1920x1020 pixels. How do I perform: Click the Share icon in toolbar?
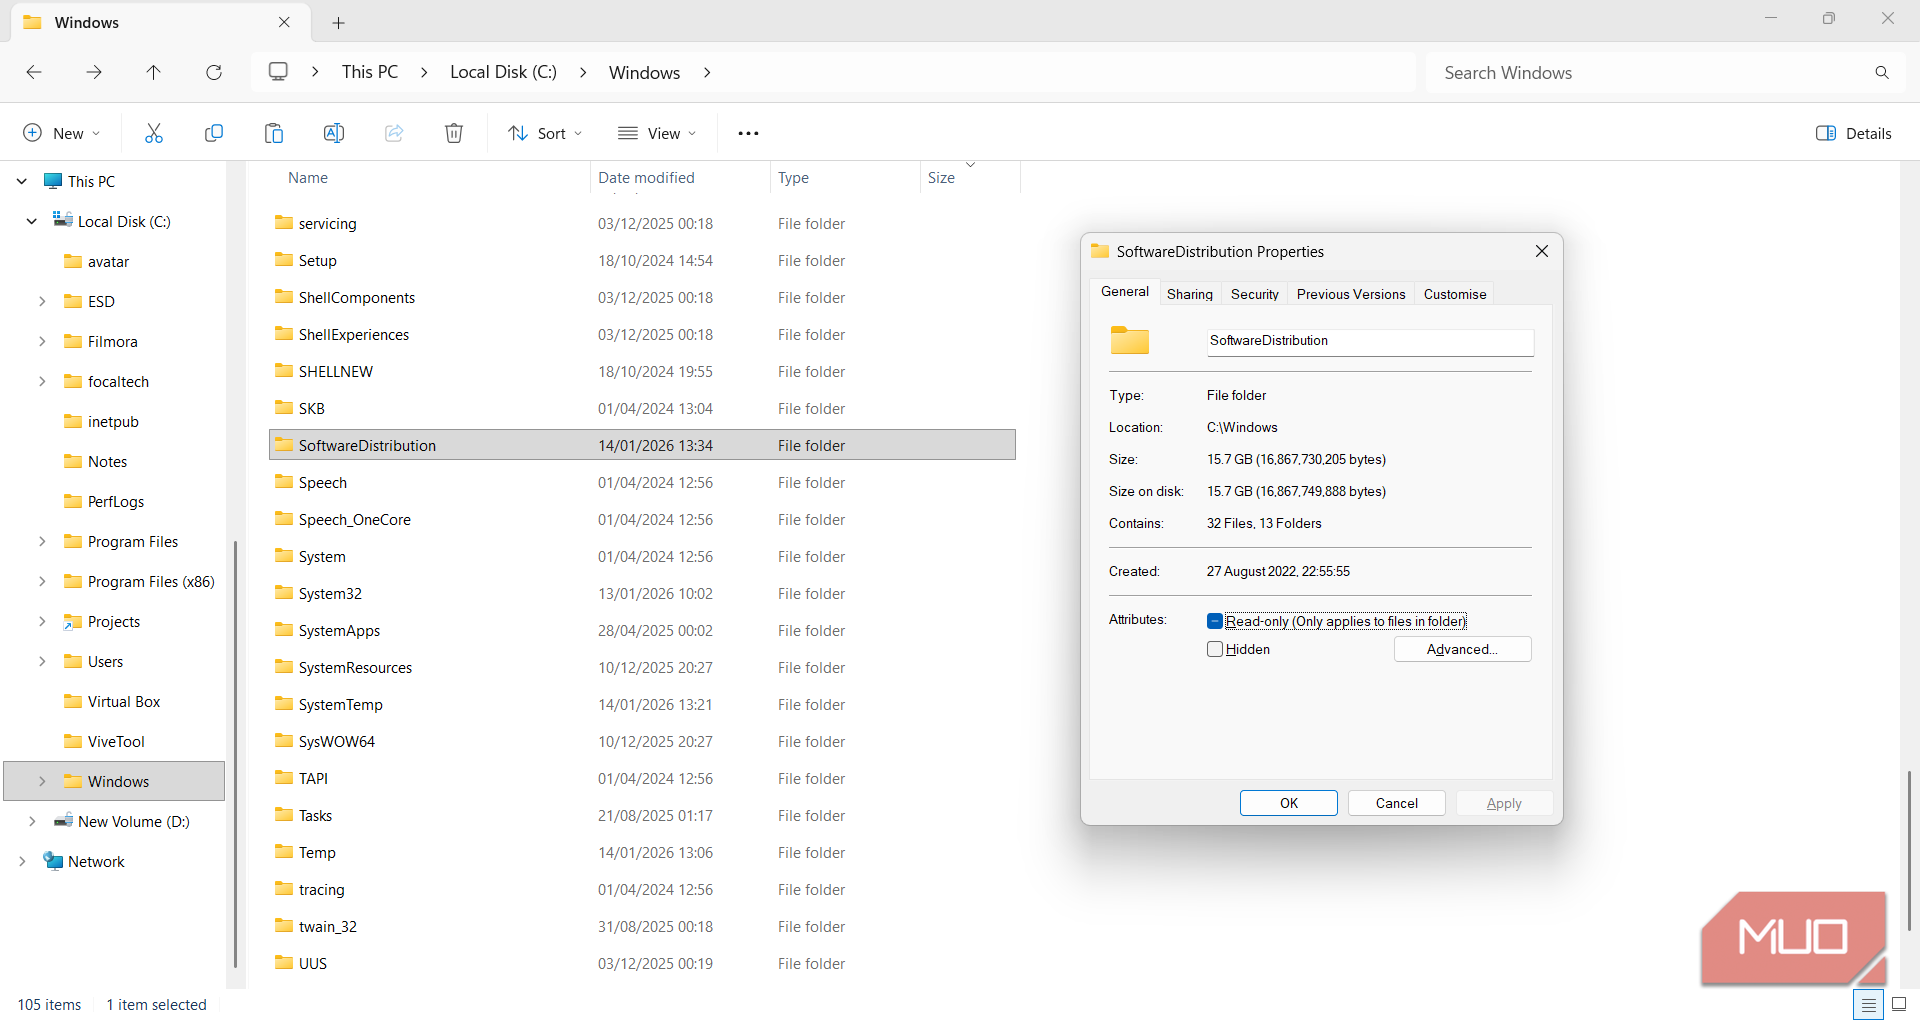coord(394,133)
